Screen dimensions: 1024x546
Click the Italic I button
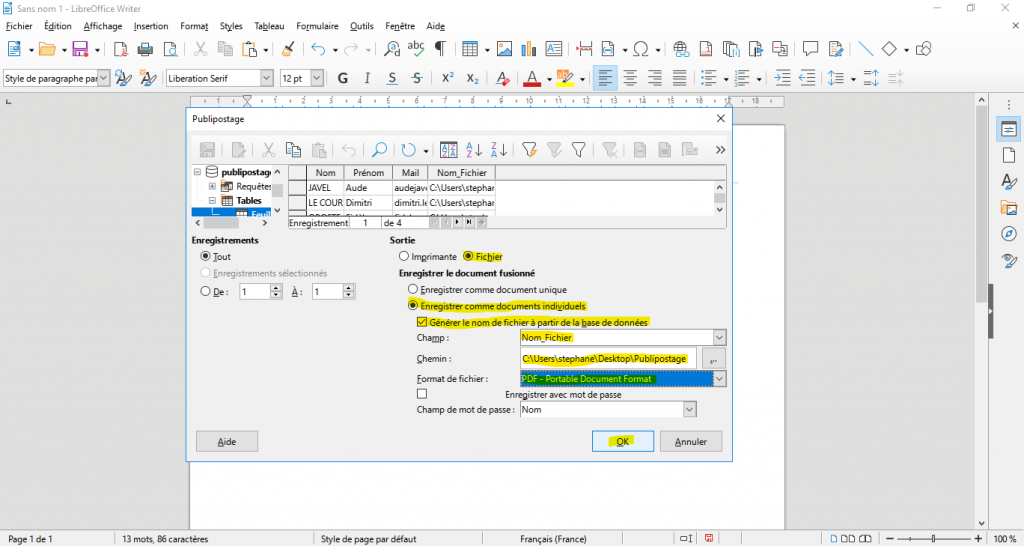367,78
